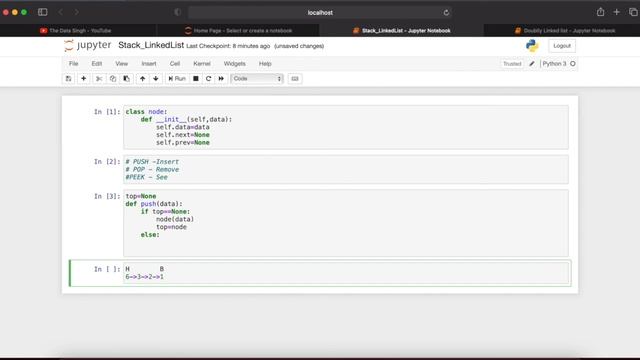Click the In [2]: prompt label
Screen dimensions: 640x360
(x=107, y=162)
